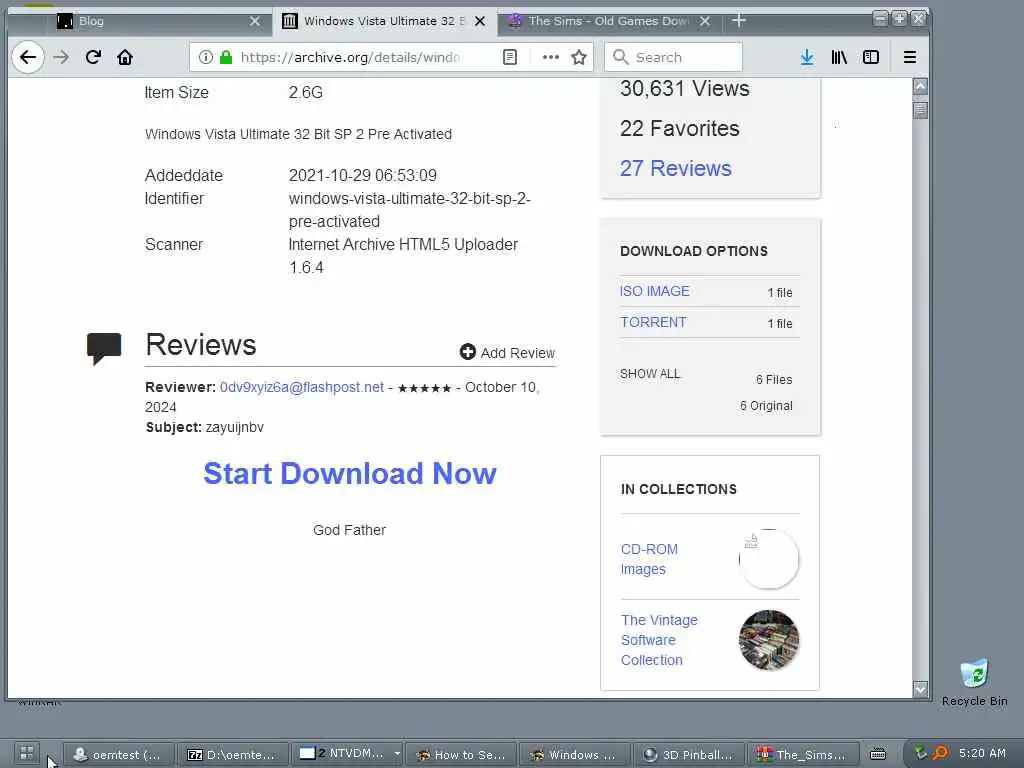Open the Firefox hamburger menu

click(910, 57)
